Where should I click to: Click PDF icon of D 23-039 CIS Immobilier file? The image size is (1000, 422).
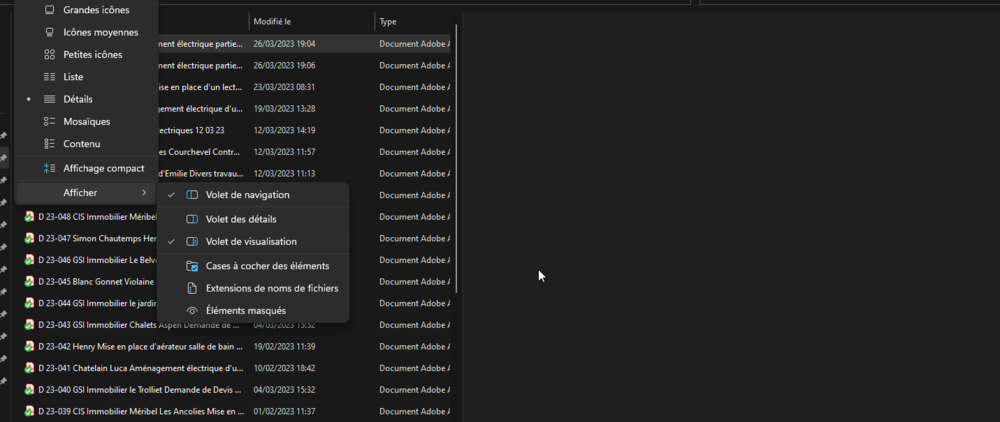(30, 411)
